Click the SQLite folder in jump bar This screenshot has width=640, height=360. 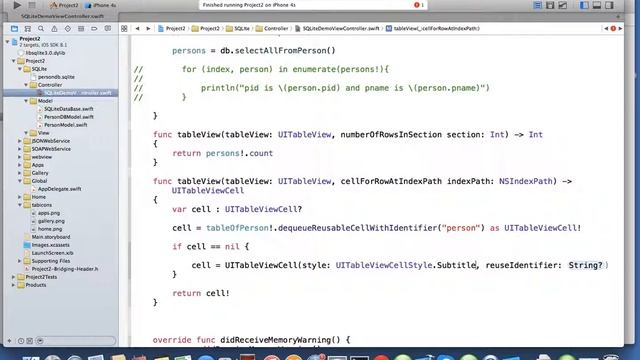point(238,29)
